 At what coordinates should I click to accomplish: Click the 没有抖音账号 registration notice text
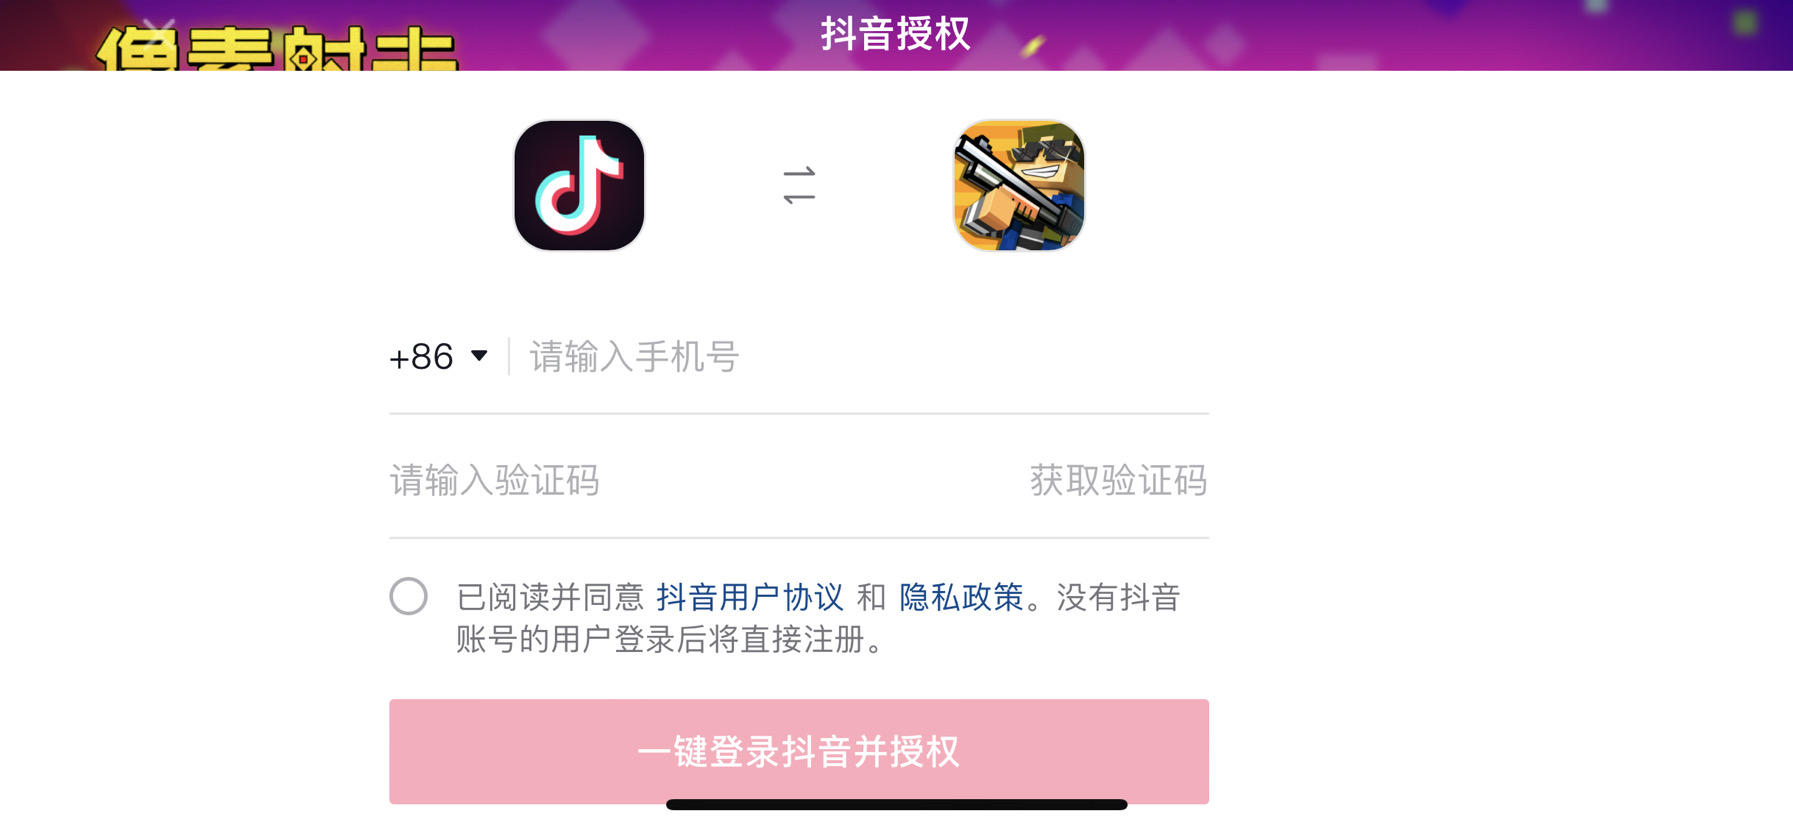818,618
